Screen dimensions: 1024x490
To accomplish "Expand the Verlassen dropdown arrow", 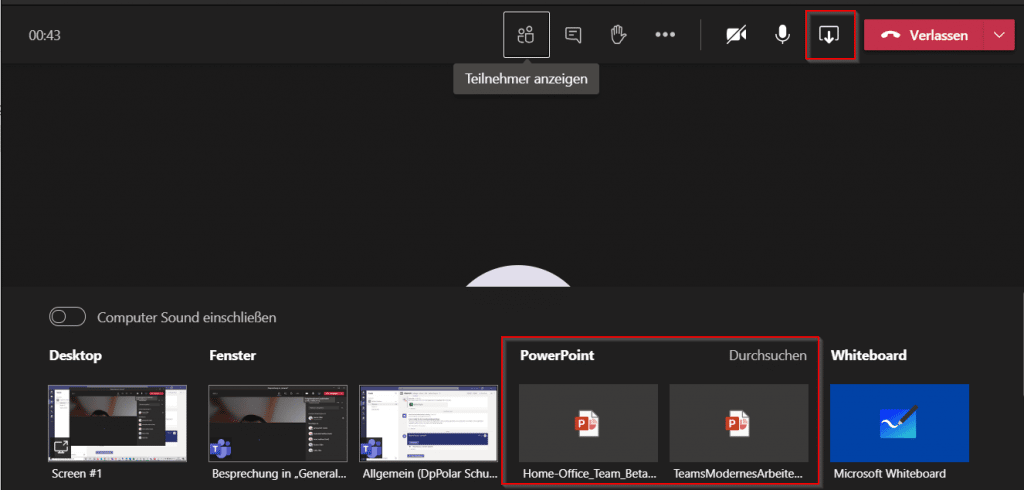I will [x=1000, y=35].
